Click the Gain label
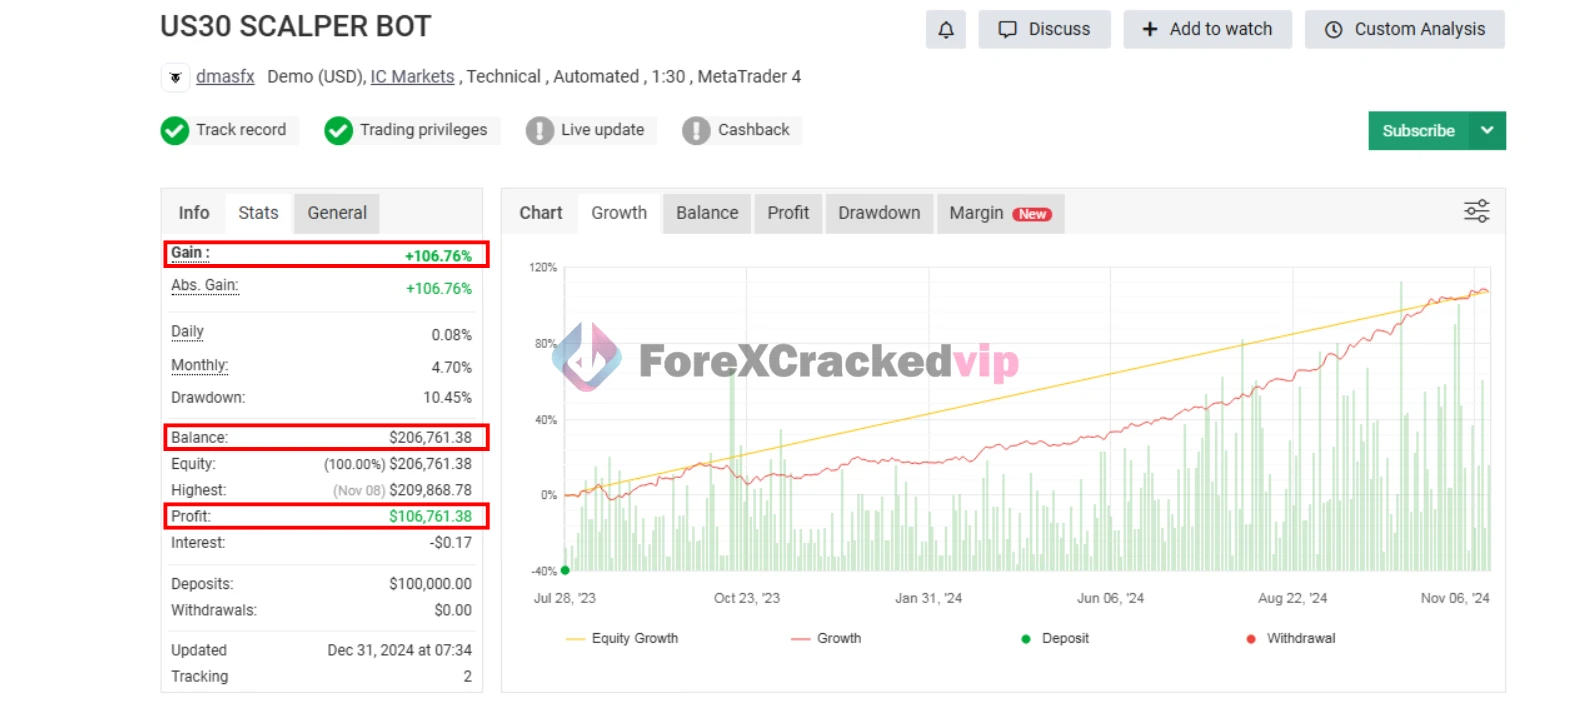The image size is (1571, 718). [190, 253]
